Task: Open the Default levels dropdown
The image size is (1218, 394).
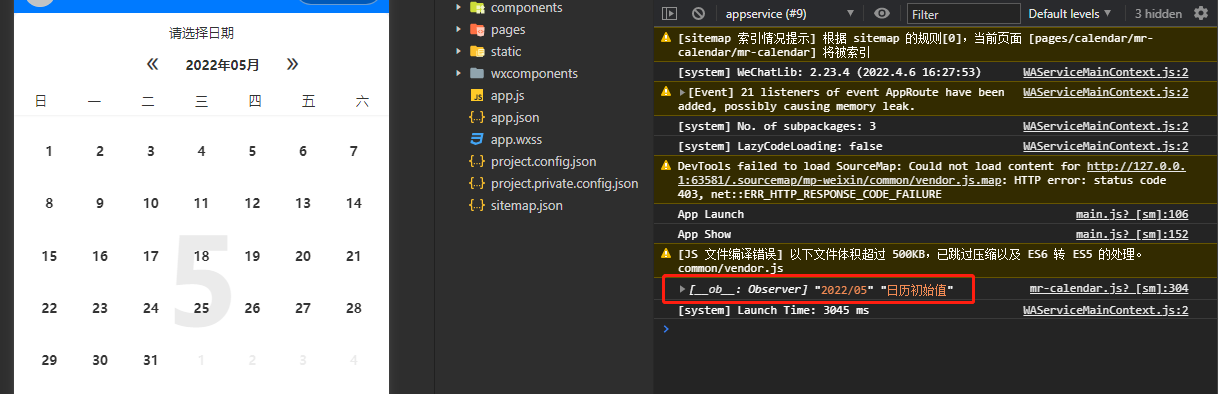Action: pos(1070,14)
